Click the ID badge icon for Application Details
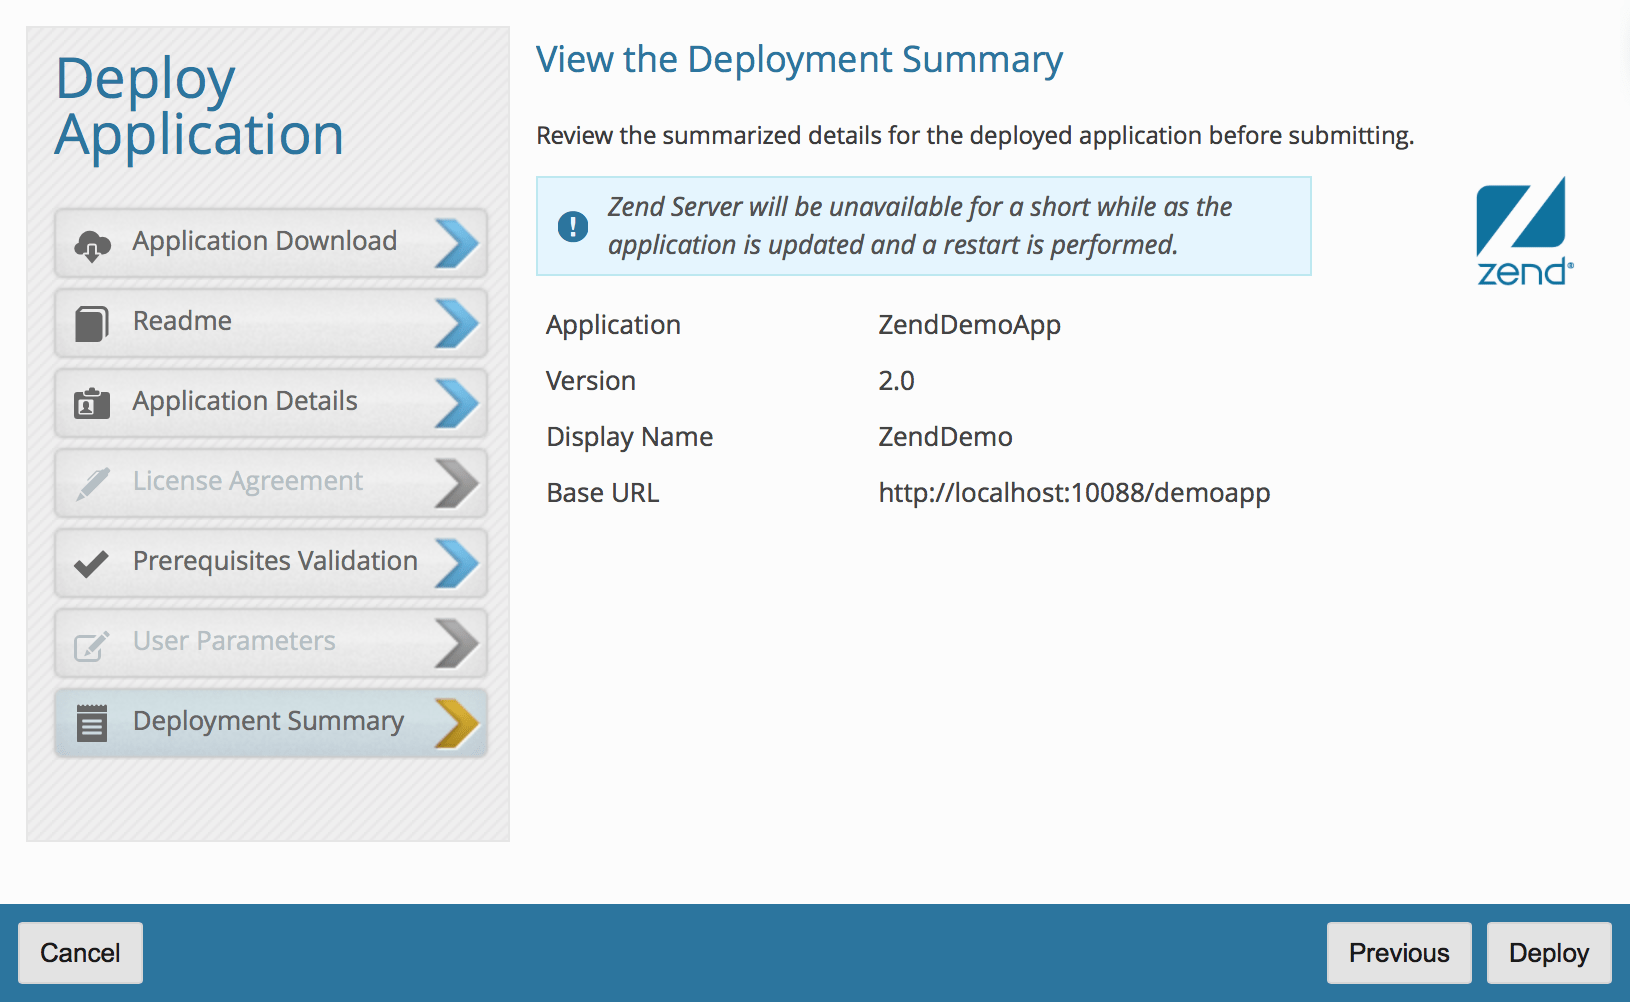The height and width of the screenshot is (1002, 1630). pos(92,403)
